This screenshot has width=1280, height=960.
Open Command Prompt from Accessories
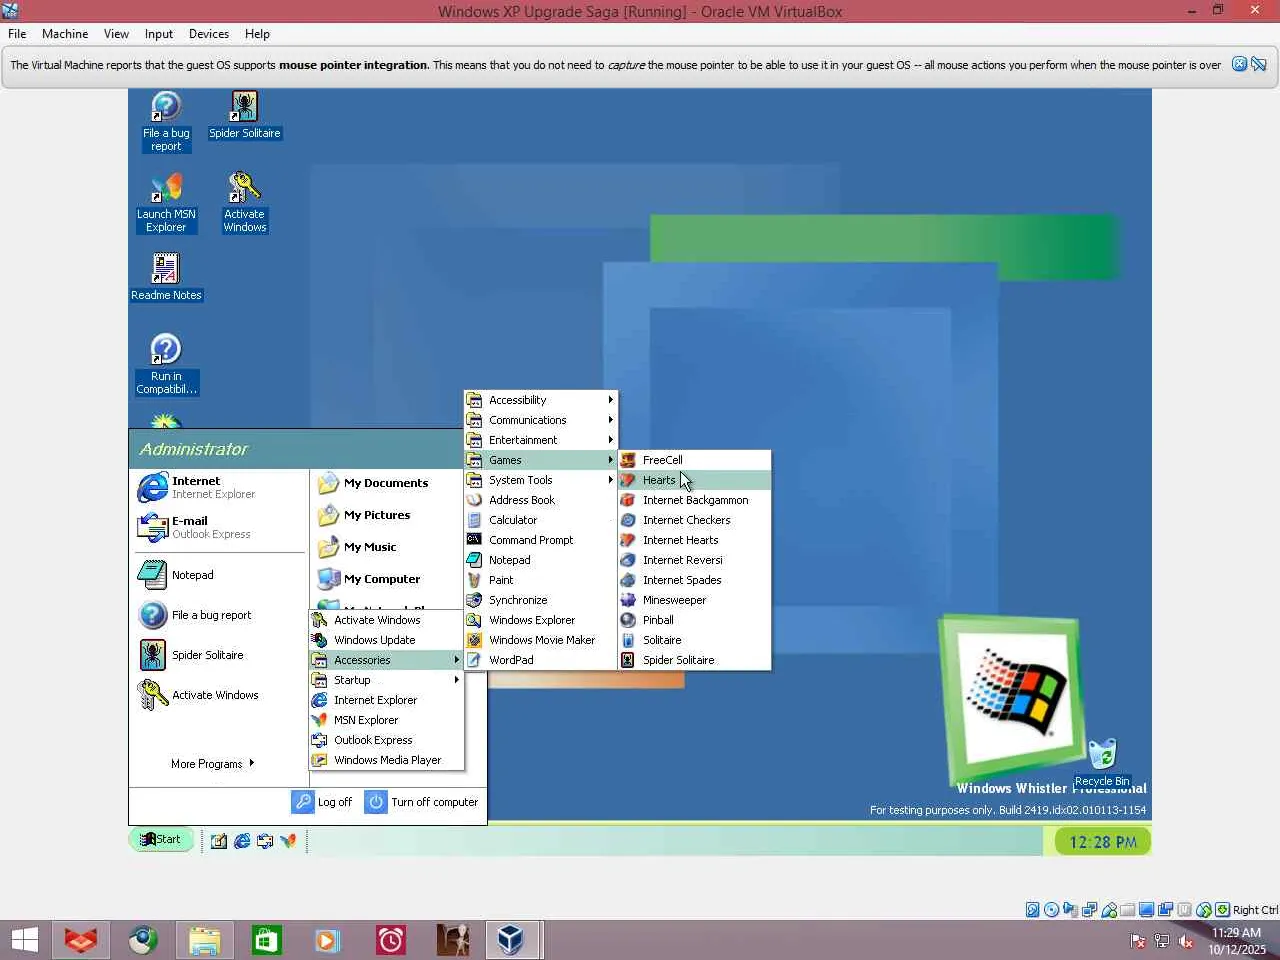[541, 540]
